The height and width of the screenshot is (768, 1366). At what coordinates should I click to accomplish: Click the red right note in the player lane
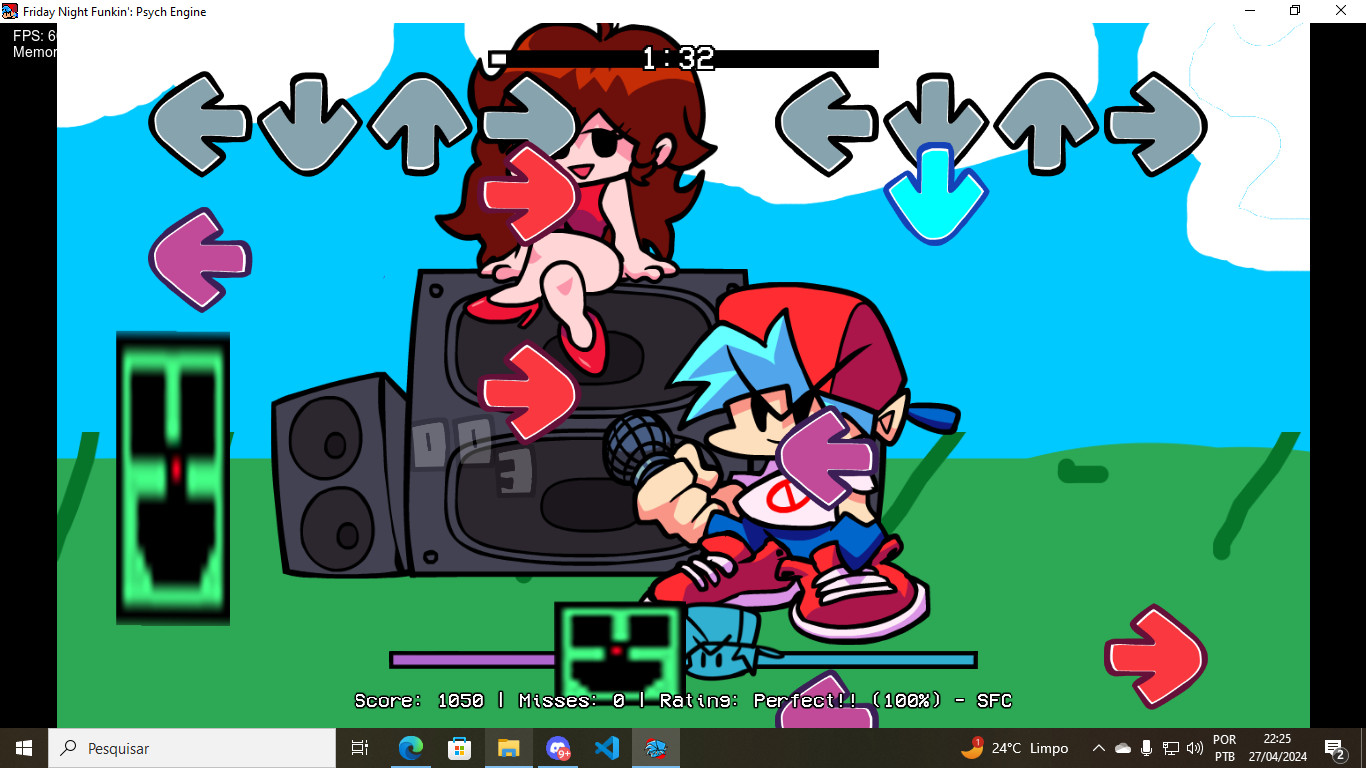point(1156,657)
